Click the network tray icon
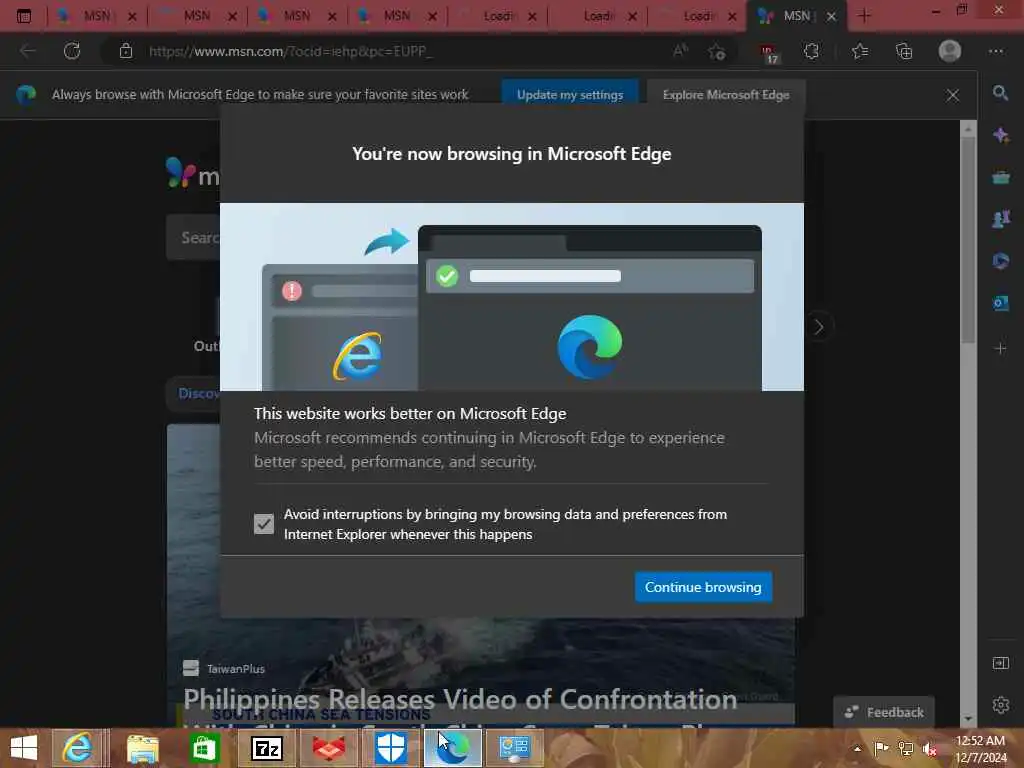 [905, 749]
